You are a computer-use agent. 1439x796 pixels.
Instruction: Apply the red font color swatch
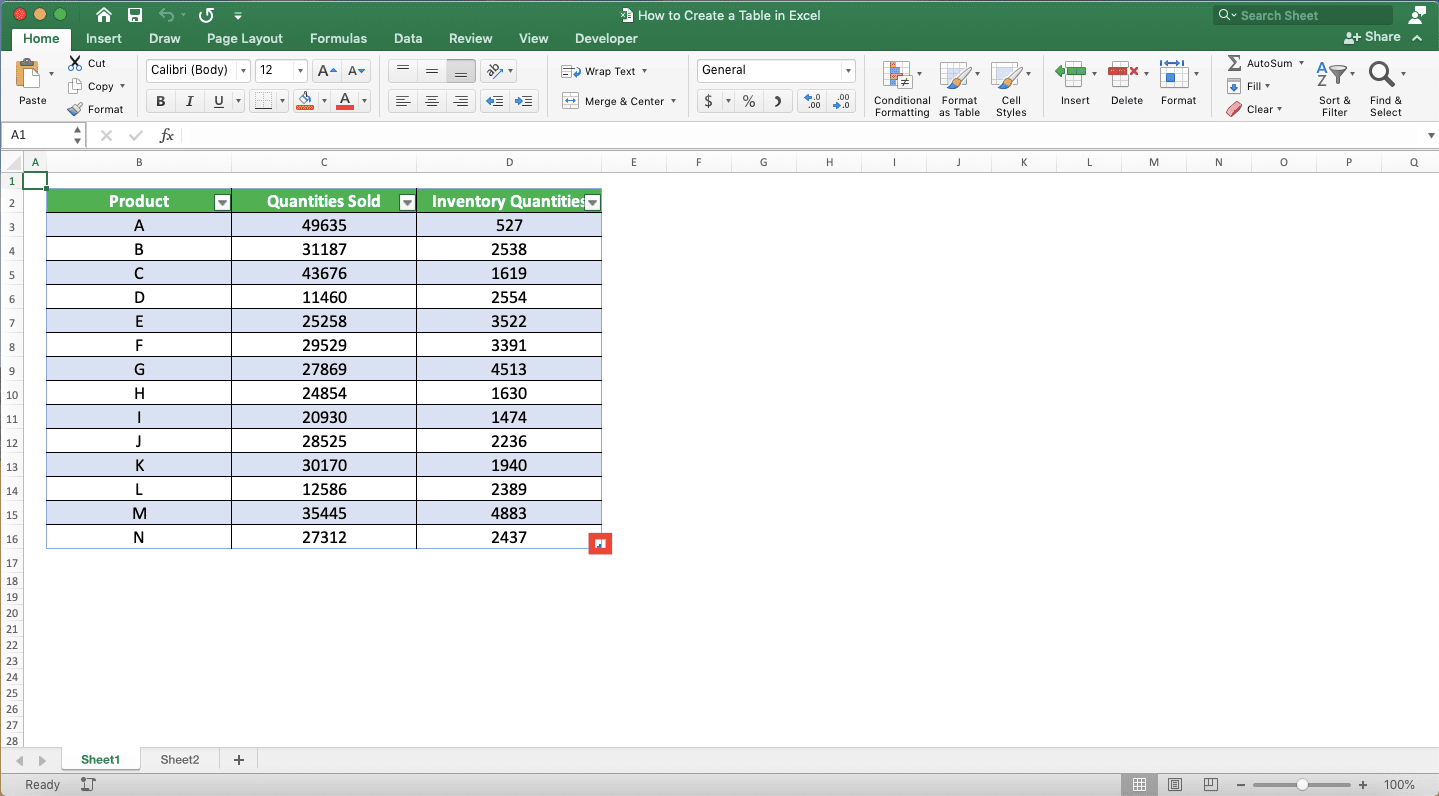tap(345, 101)
